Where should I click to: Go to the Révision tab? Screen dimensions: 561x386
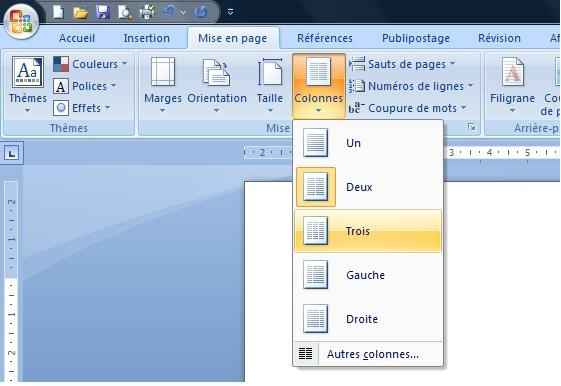click(499, 38)
